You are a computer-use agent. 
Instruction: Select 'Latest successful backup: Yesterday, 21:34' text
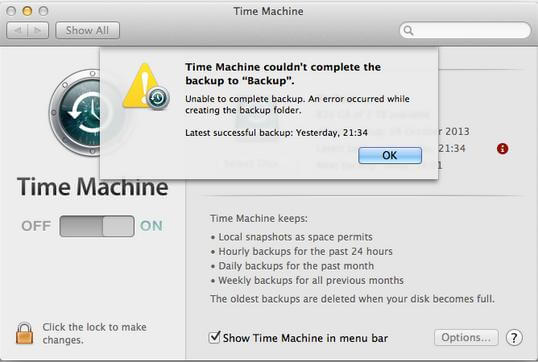point(277,133)
